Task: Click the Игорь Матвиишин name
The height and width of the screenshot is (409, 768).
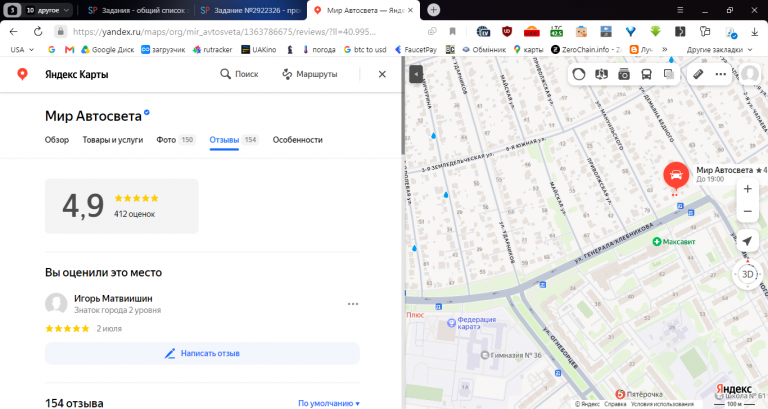Action: 113,298
